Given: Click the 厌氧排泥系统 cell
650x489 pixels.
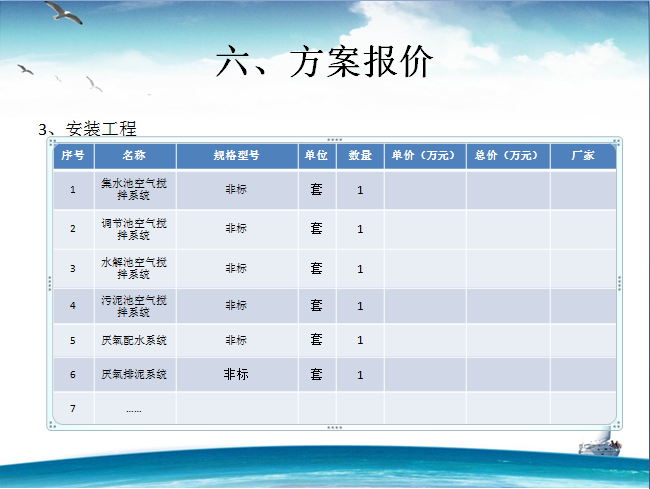Looking at the screenshot, I should pyautogui.click(x=135, y=375).
